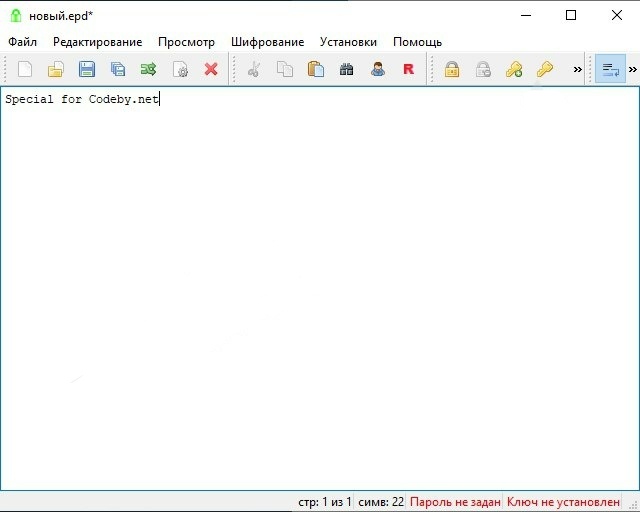Paste from clipboard icon
The image size is (640, 512).
316,69
